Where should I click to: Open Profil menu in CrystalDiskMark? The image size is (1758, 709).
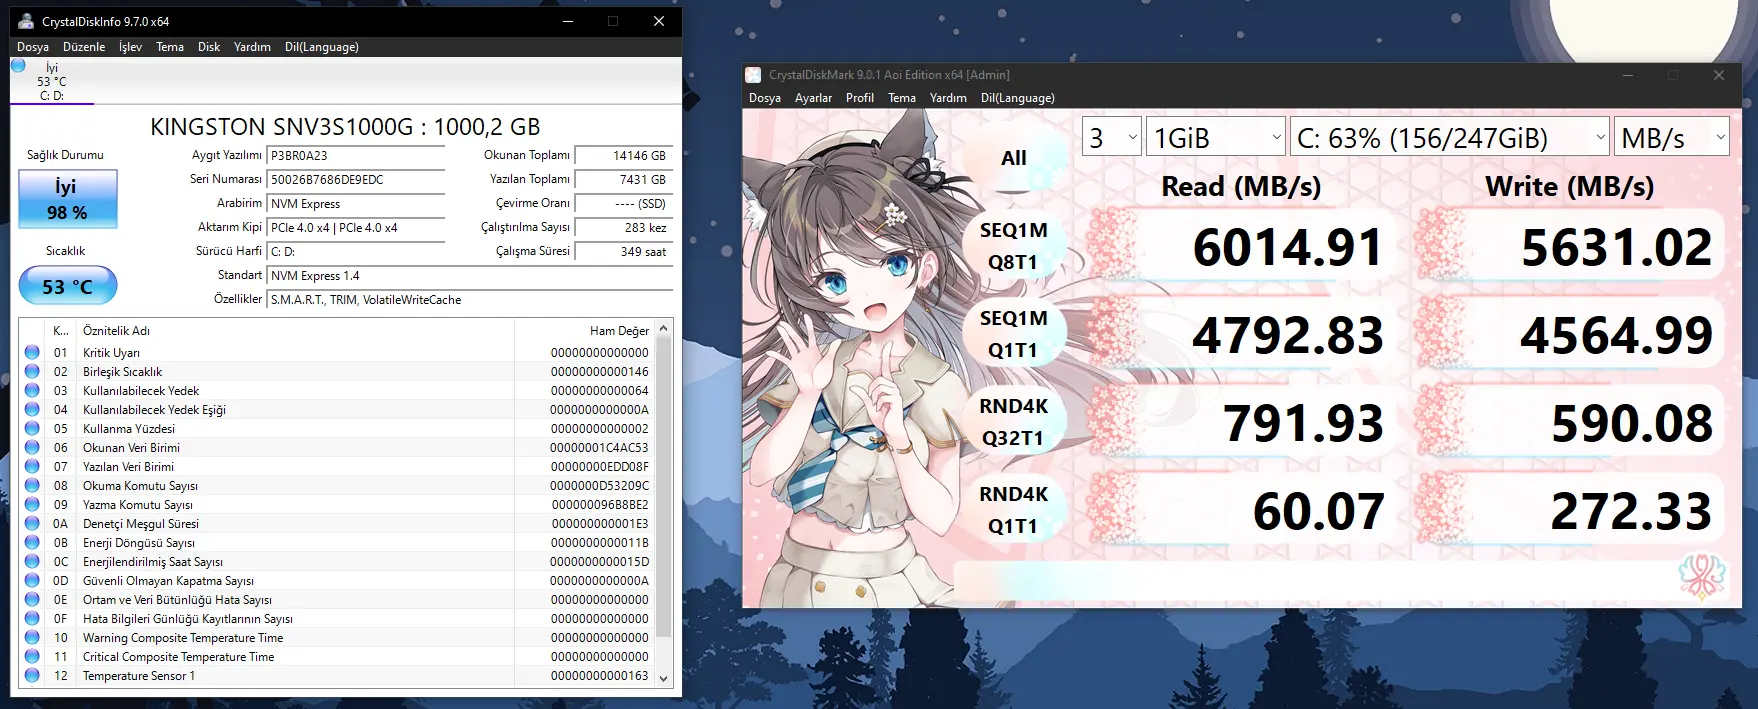[x=860, y=98]
